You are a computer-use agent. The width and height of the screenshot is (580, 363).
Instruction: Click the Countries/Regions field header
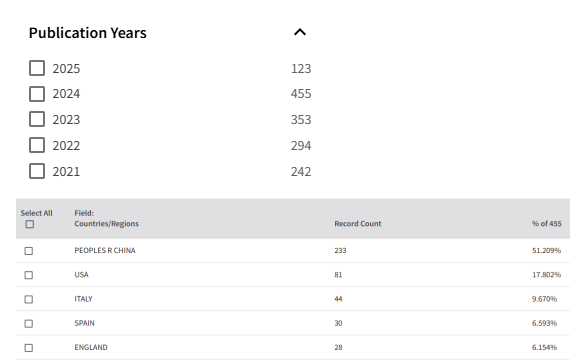click(x=106, y=223)
